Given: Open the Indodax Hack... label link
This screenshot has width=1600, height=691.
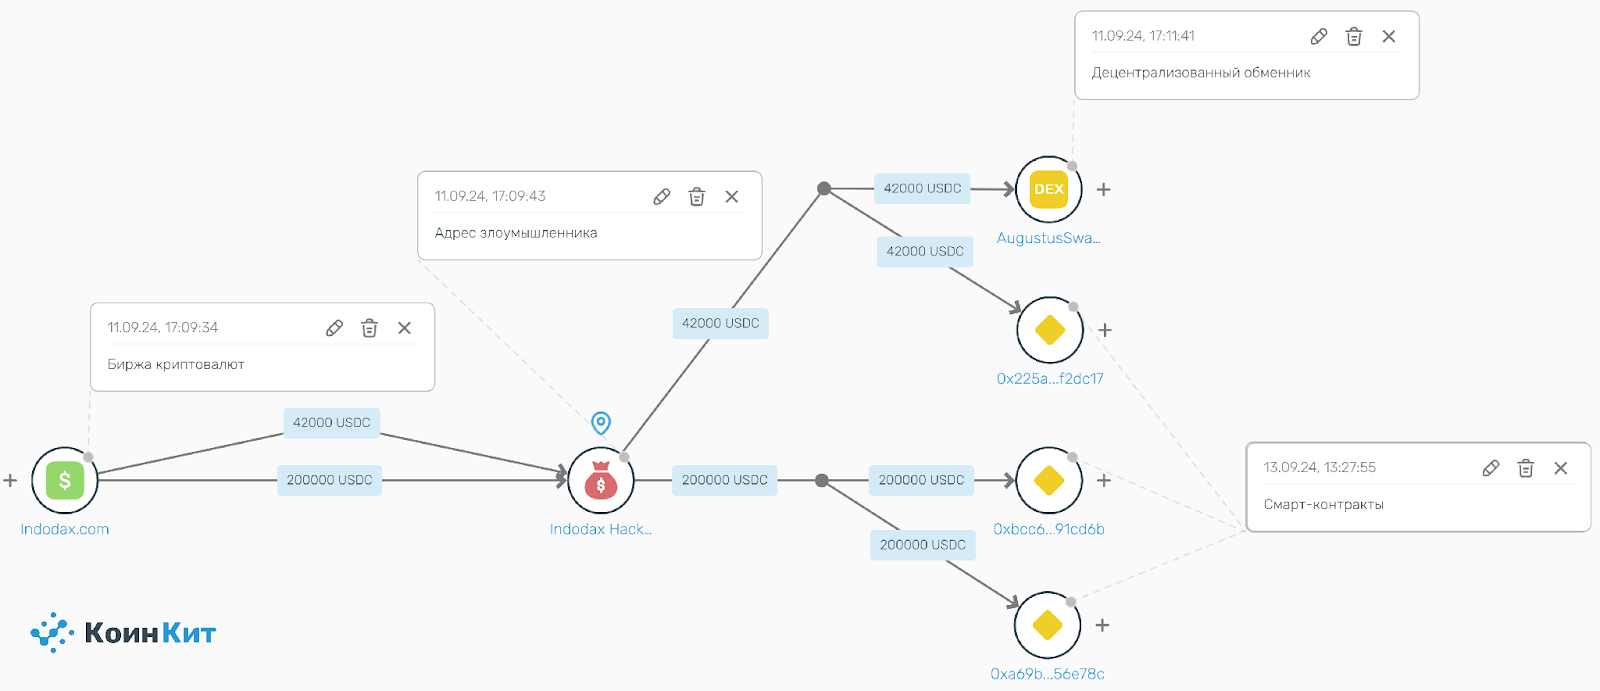Looking at the screenshot, I should click(601, 529).
